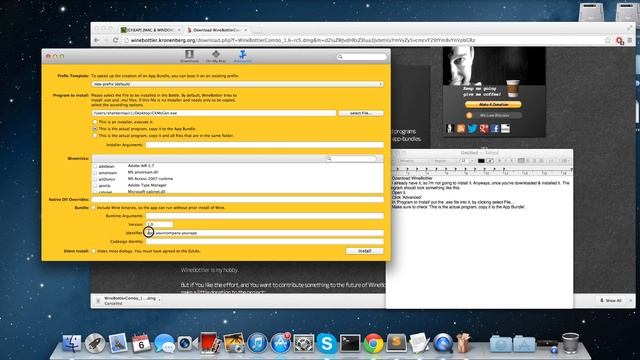The width and height of the screenshot is (640, 360).
Task: Open the Twitter icon on webpage
Action: tap(472, 129)
